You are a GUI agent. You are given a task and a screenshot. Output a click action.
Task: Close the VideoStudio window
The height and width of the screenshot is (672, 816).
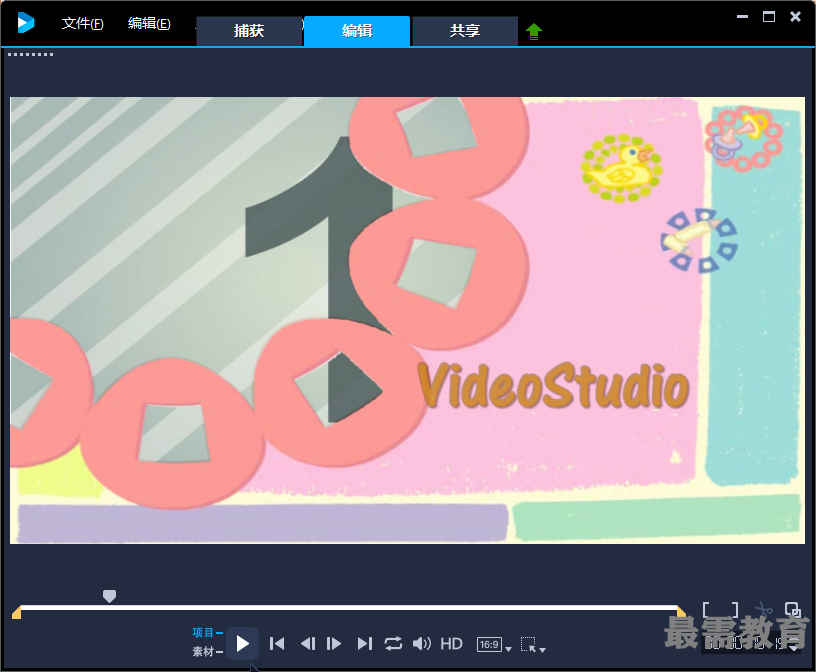click(x=795, y=17)
